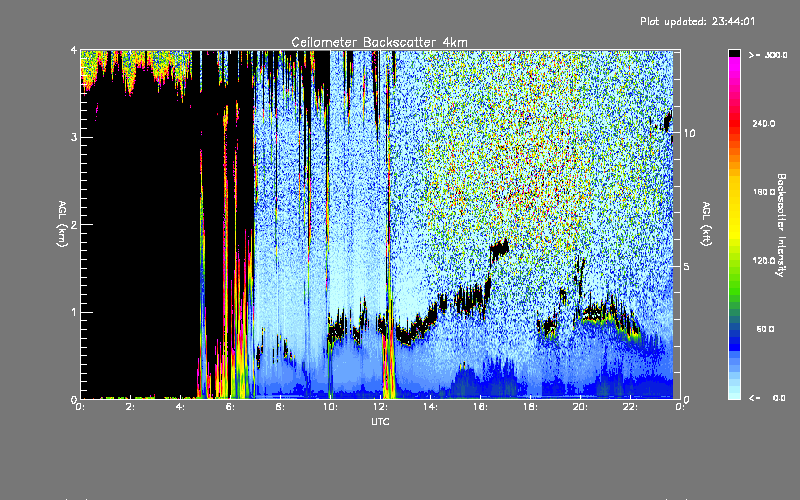This screenshot has width=800, height=500.
Task: Click the 'AGL (kft)' axis label
Action: (x=707, y=224)
